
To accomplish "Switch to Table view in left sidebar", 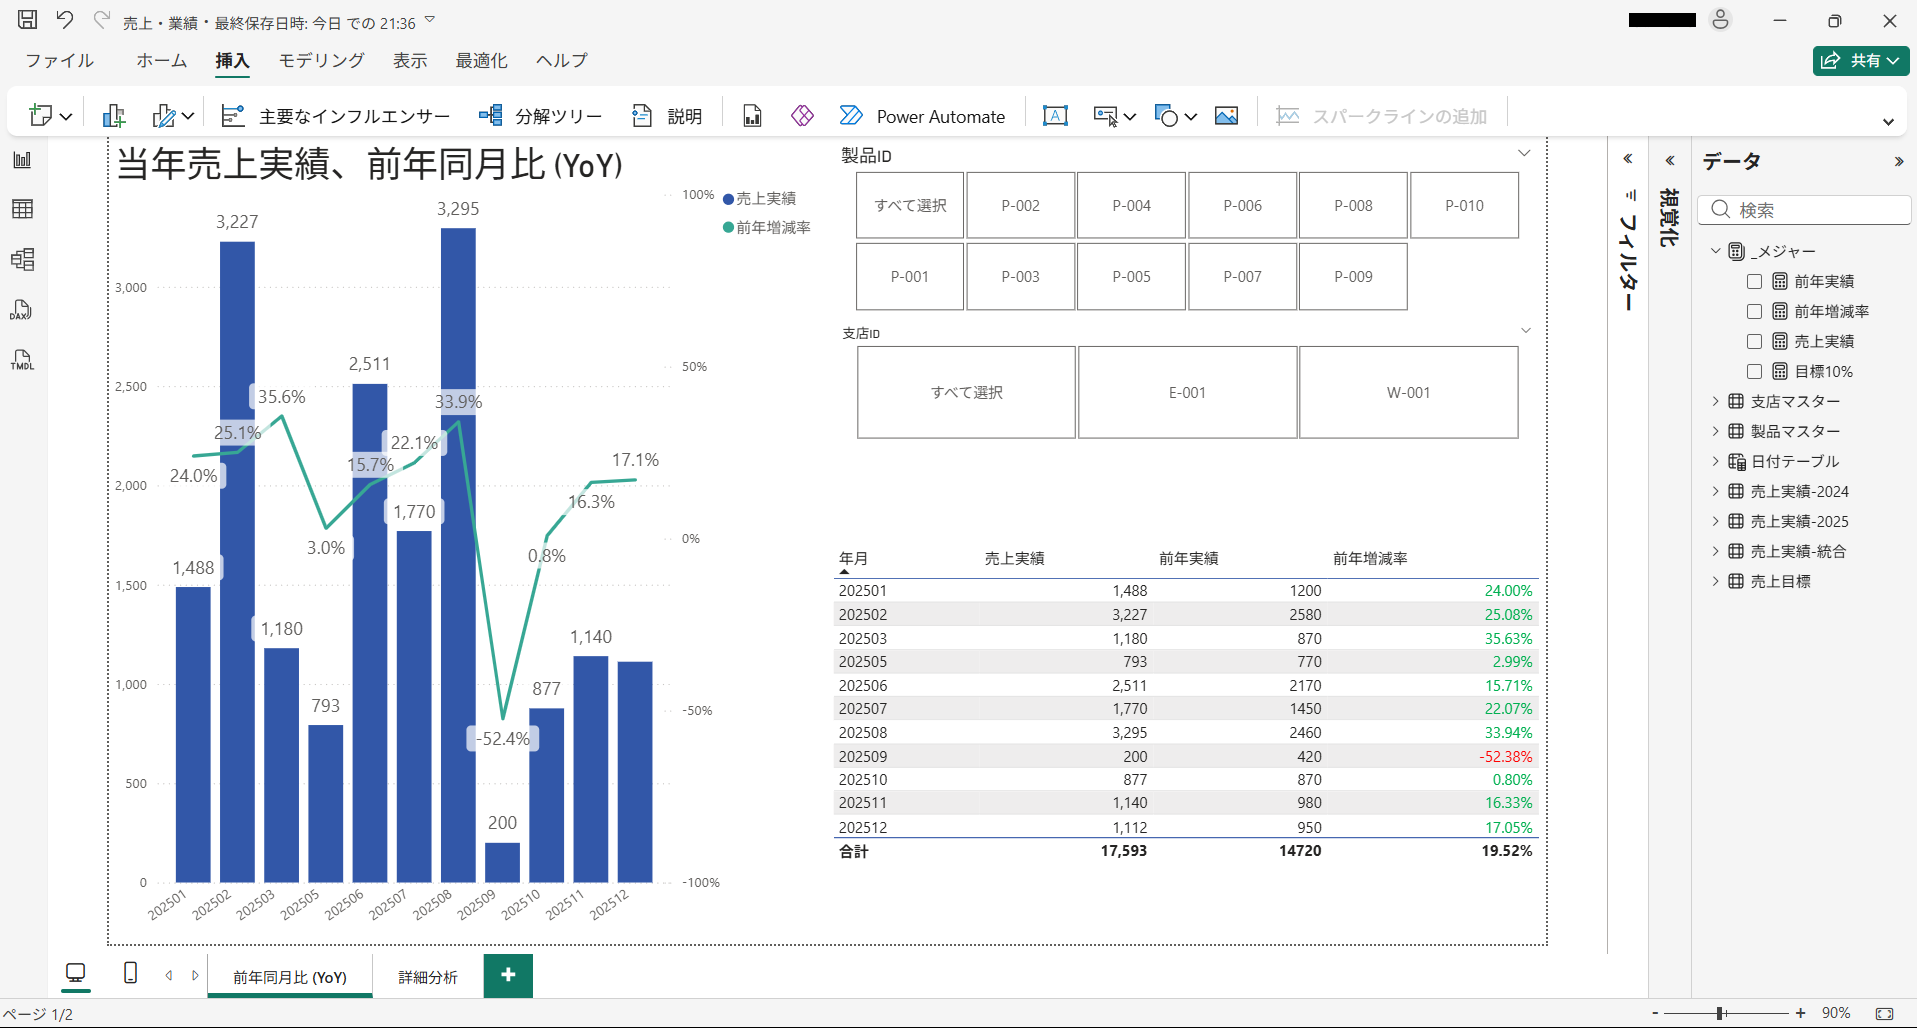I will click(22, 209).
